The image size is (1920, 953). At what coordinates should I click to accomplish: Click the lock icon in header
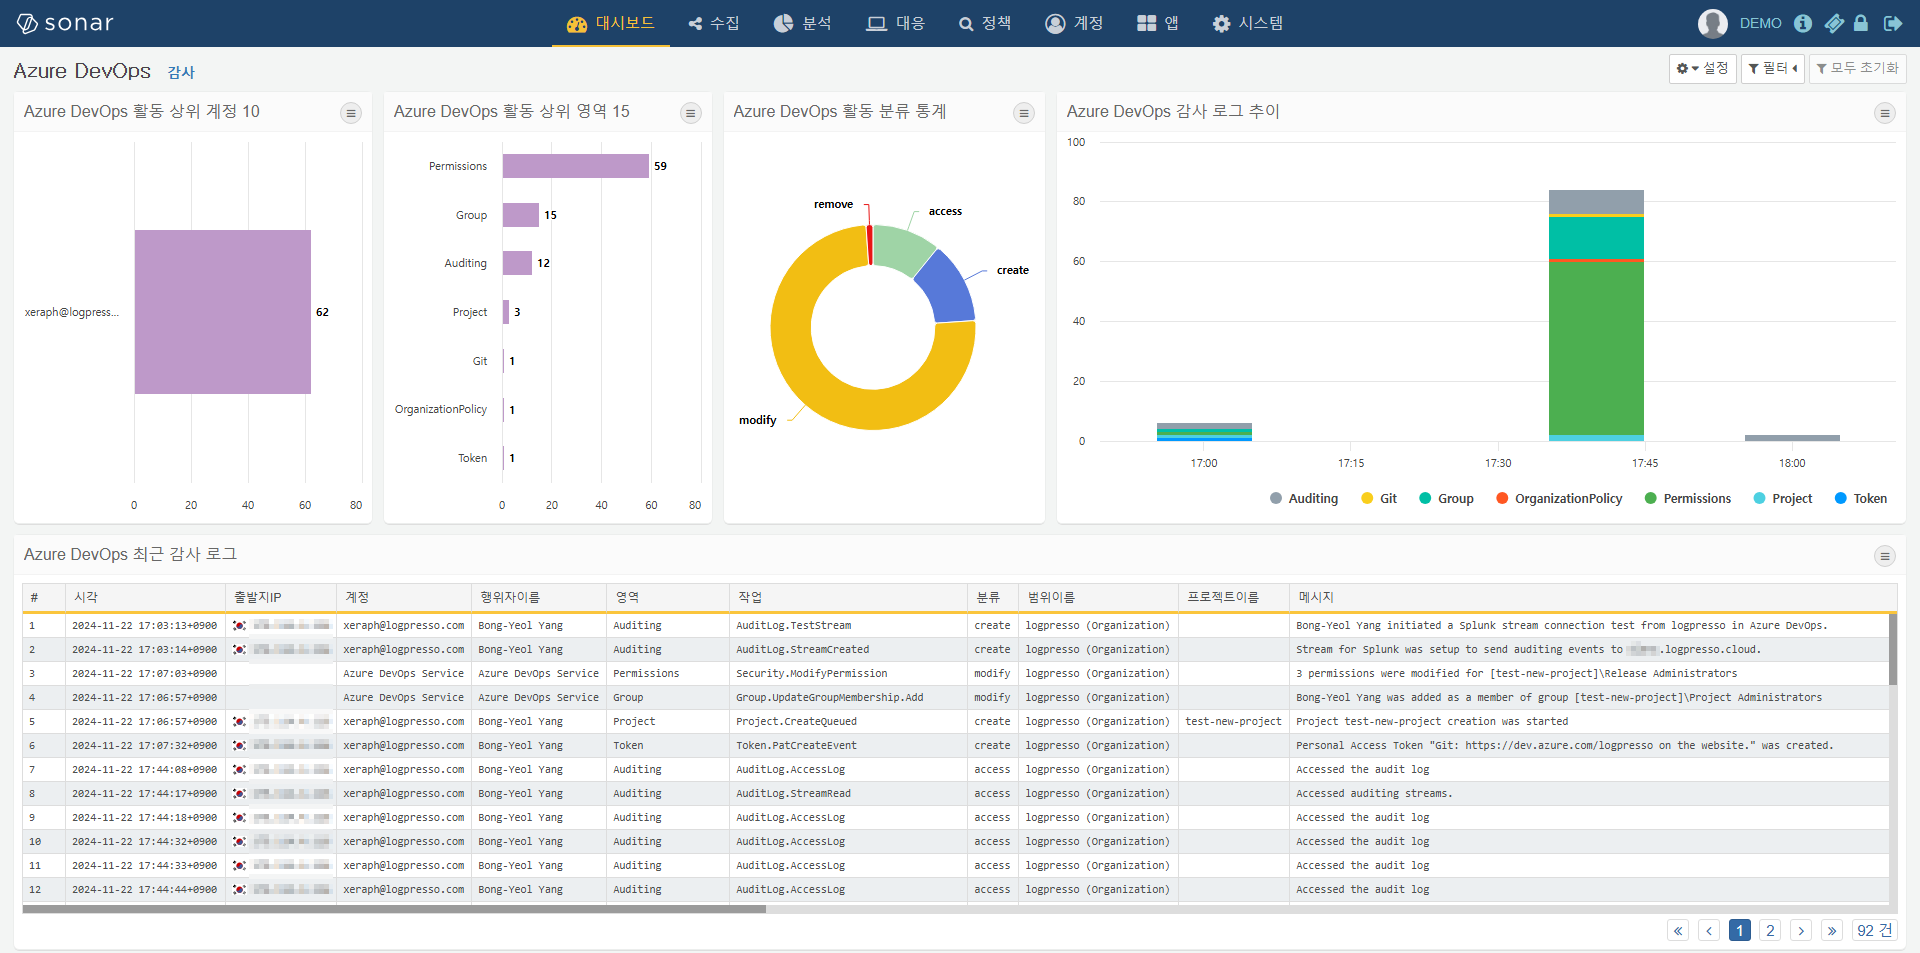1861,23
